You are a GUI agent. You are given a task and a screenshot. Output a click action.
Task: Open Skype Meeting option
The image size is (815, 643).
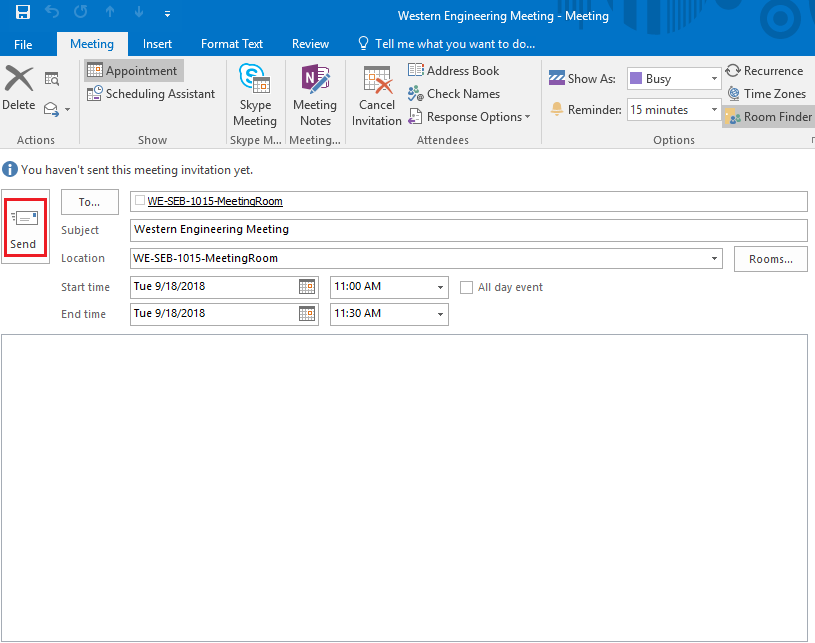255,95
